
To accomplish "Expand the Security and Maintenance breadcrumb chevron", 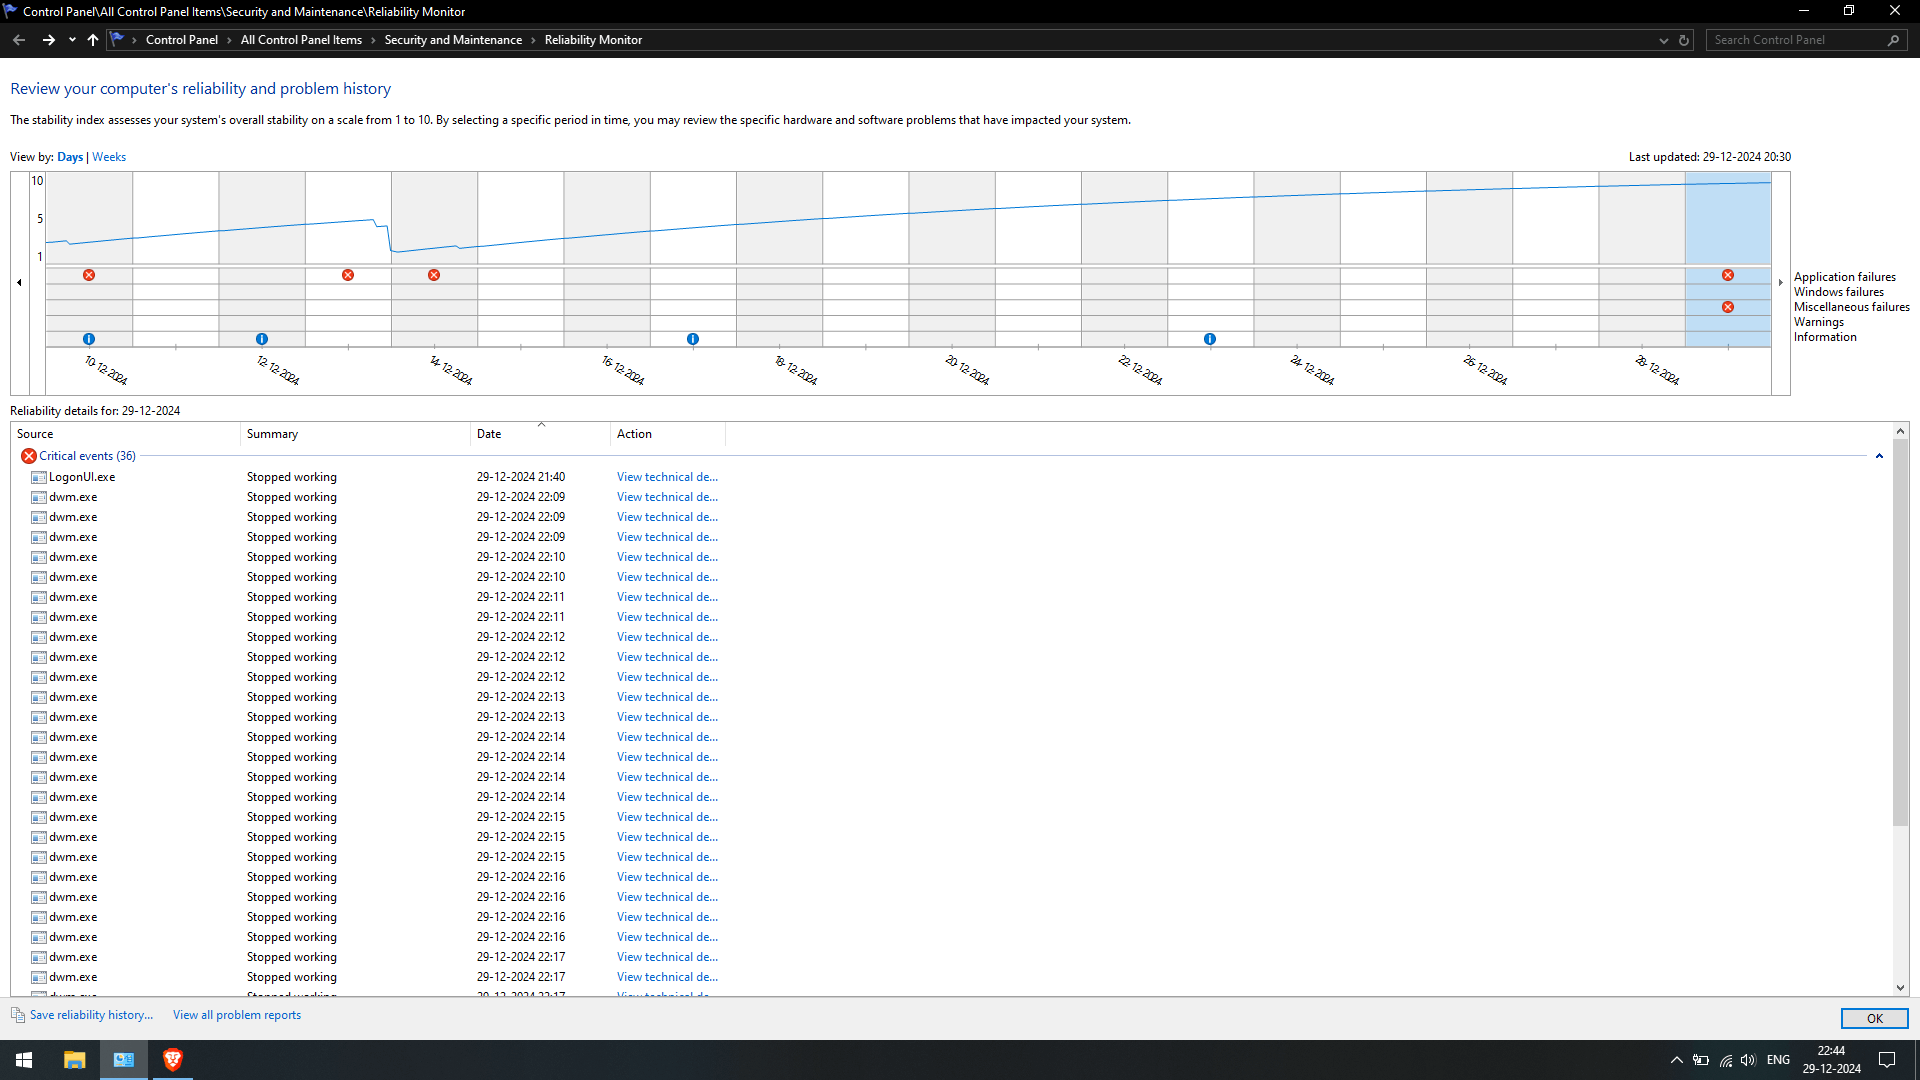I will click(533, 40).
